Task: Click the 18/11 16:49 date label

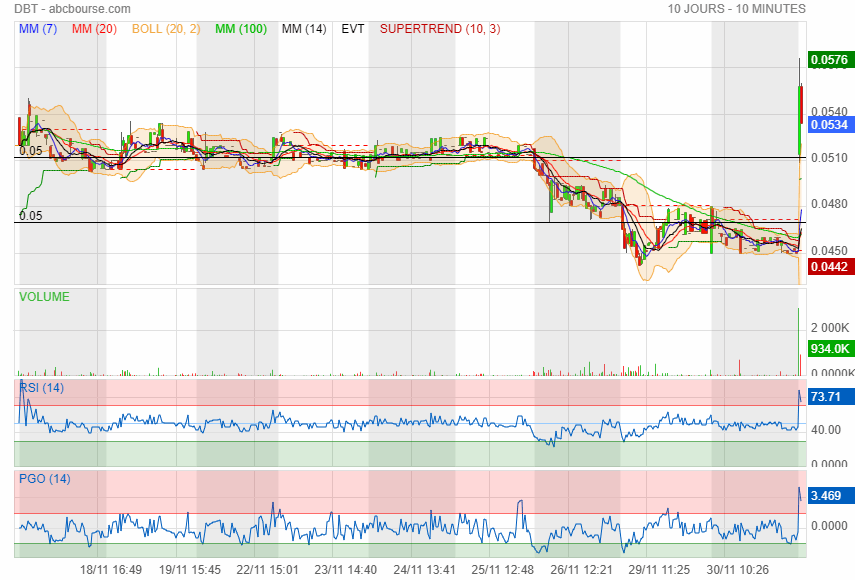Action: click(111, 570)
